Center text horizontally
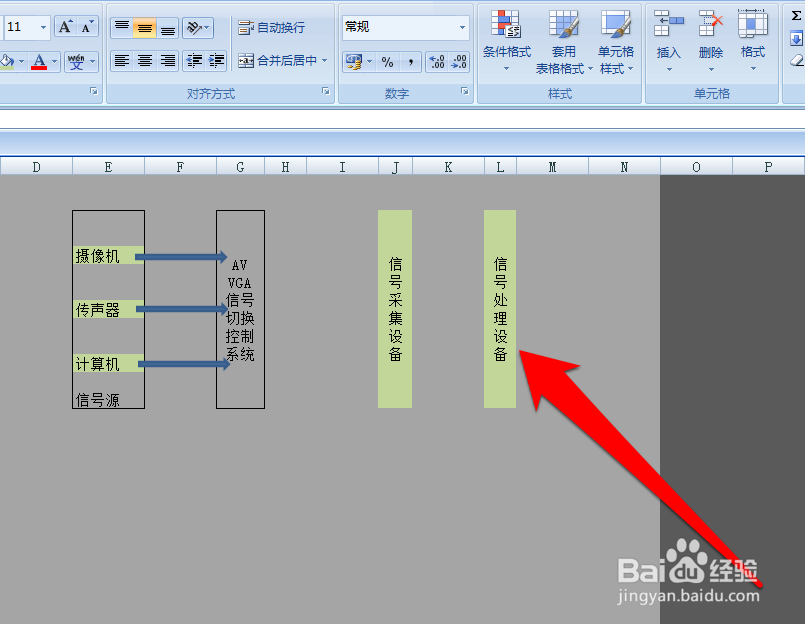805x624 pixels. (145, 61)
